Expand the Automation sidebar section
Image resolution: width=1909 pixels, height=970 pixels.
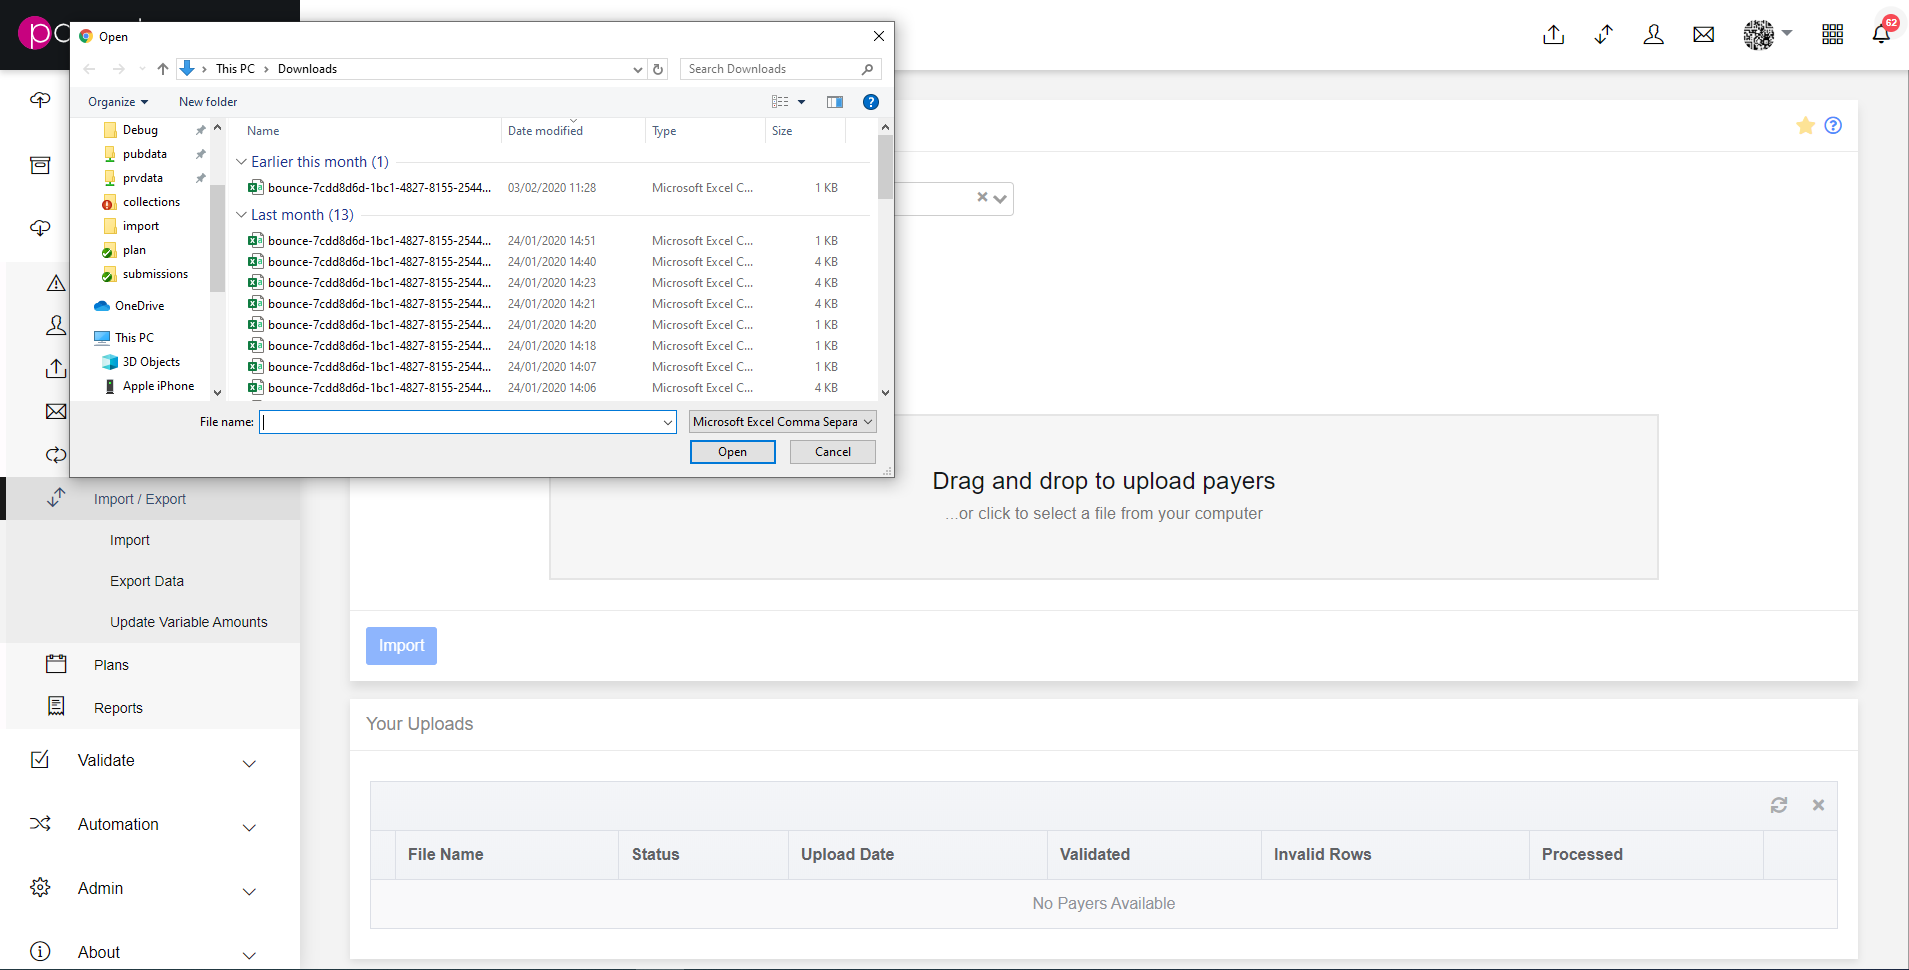click(x=250, y=827)
